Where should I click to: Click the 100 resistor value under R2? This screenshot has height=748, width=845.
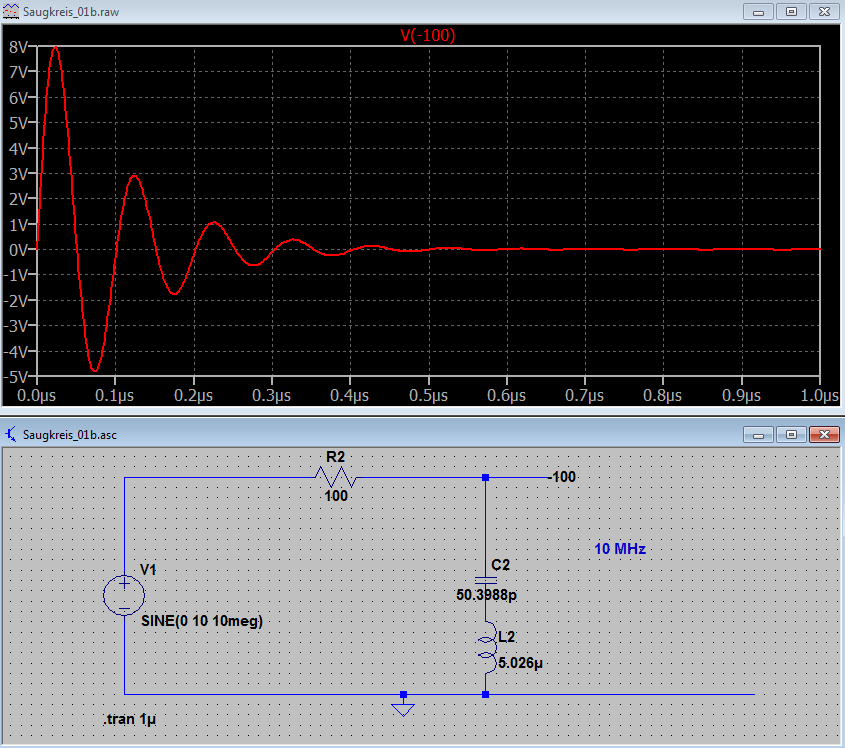(336, 495)
